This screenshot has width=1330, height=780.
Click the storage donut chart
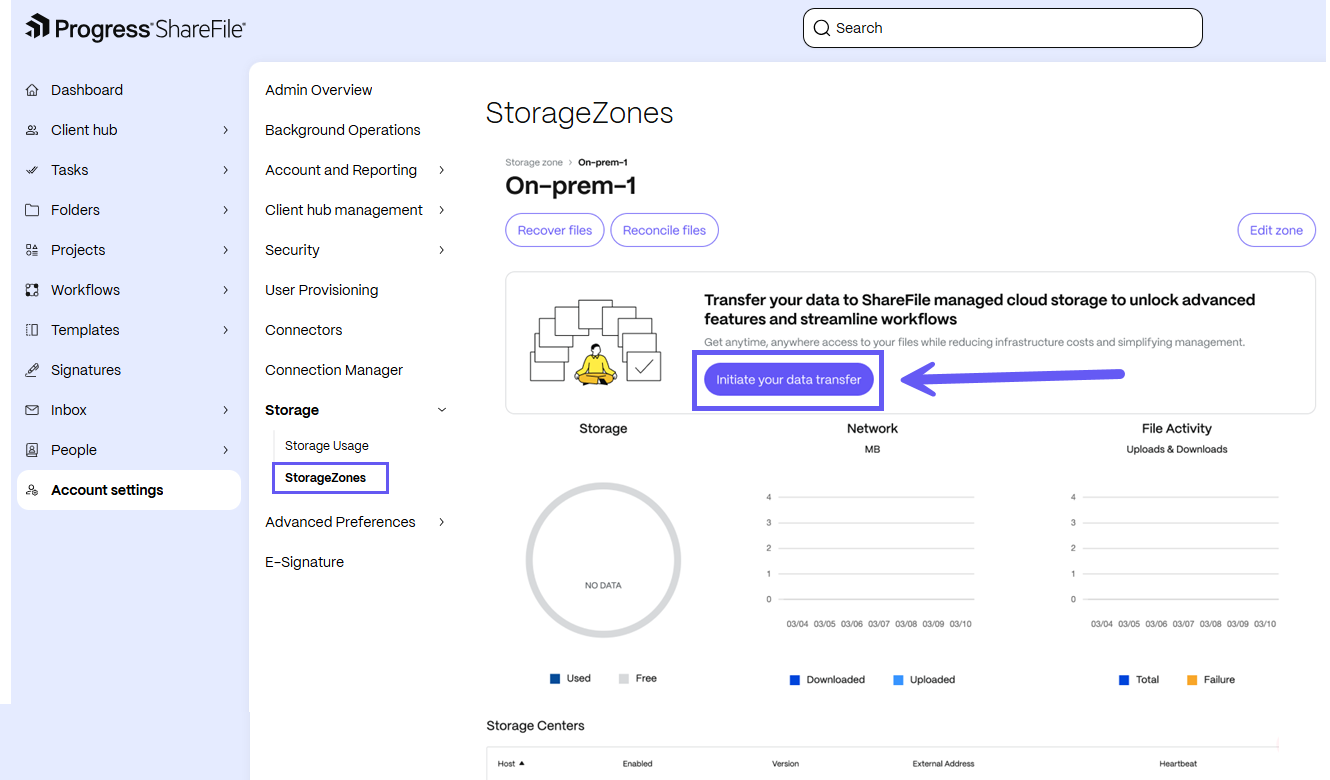[x=603, y=561]
